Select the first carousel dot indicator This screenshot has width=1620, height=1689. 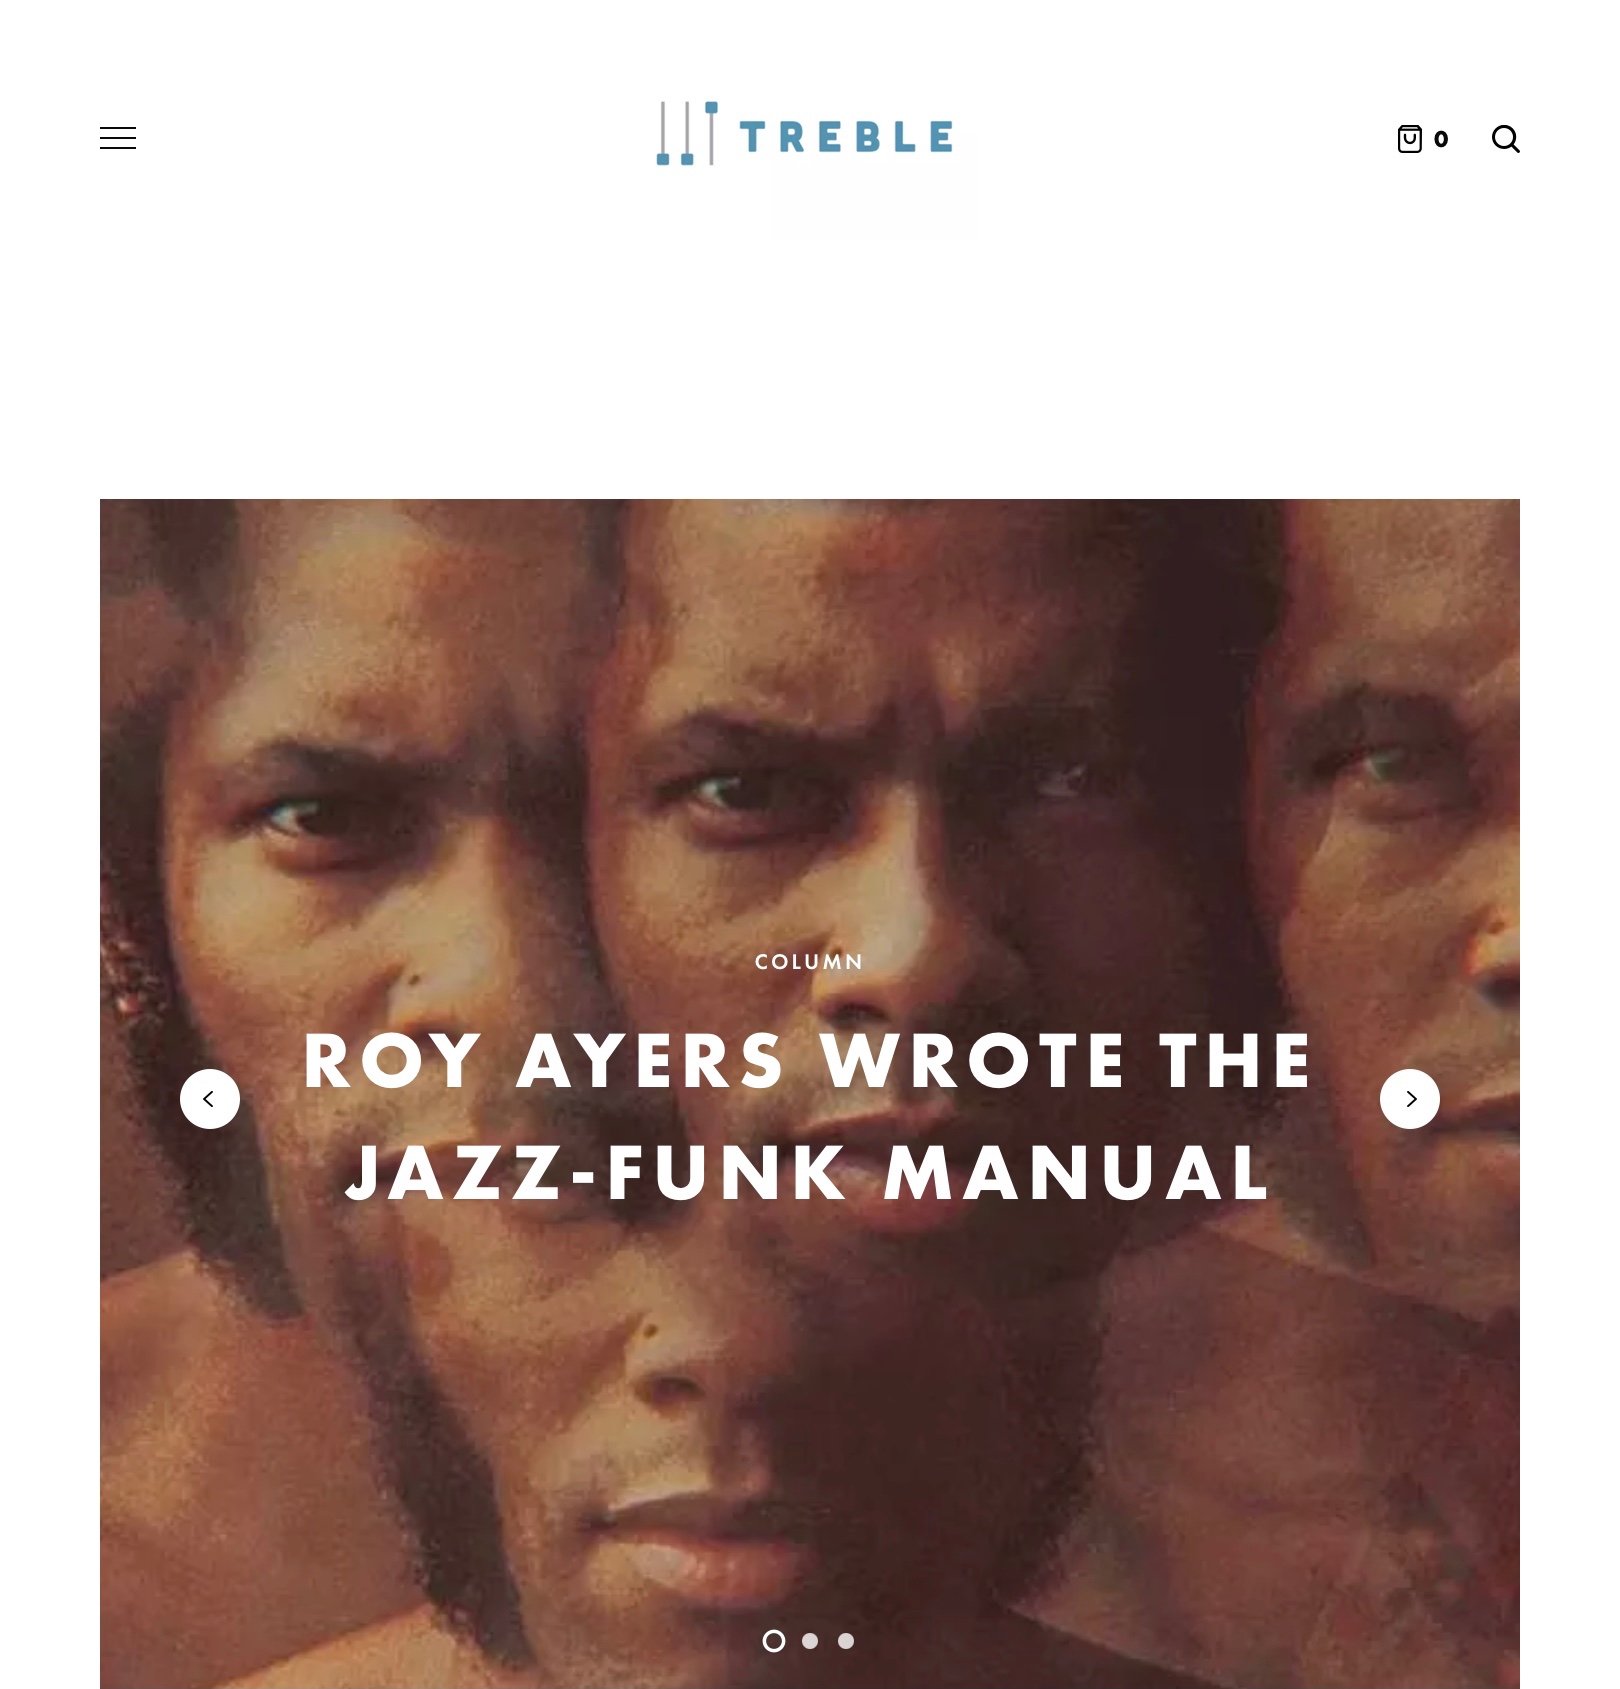pos(773,1641)
